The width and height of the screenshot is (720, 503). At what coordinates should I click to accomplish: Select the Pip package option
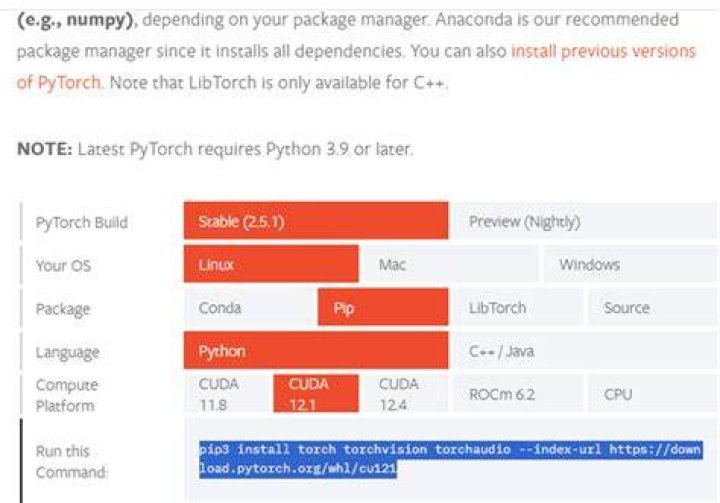pos(383,307)
